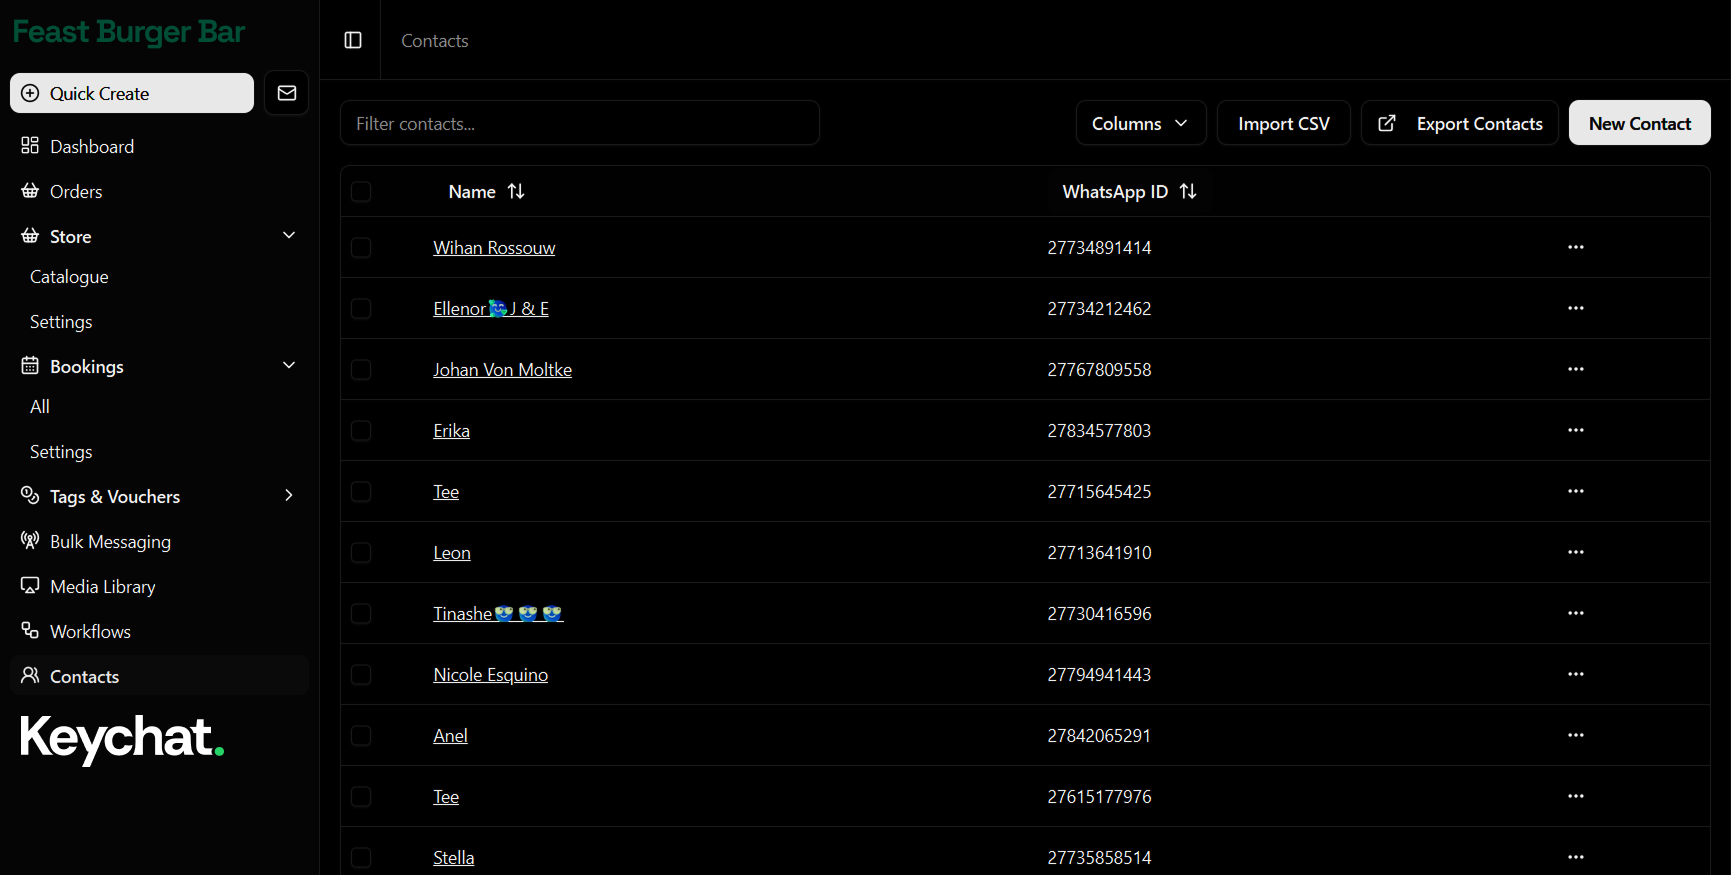Click the external link icon on Export Contacts
The image size is (1731, 875).
1387,122
